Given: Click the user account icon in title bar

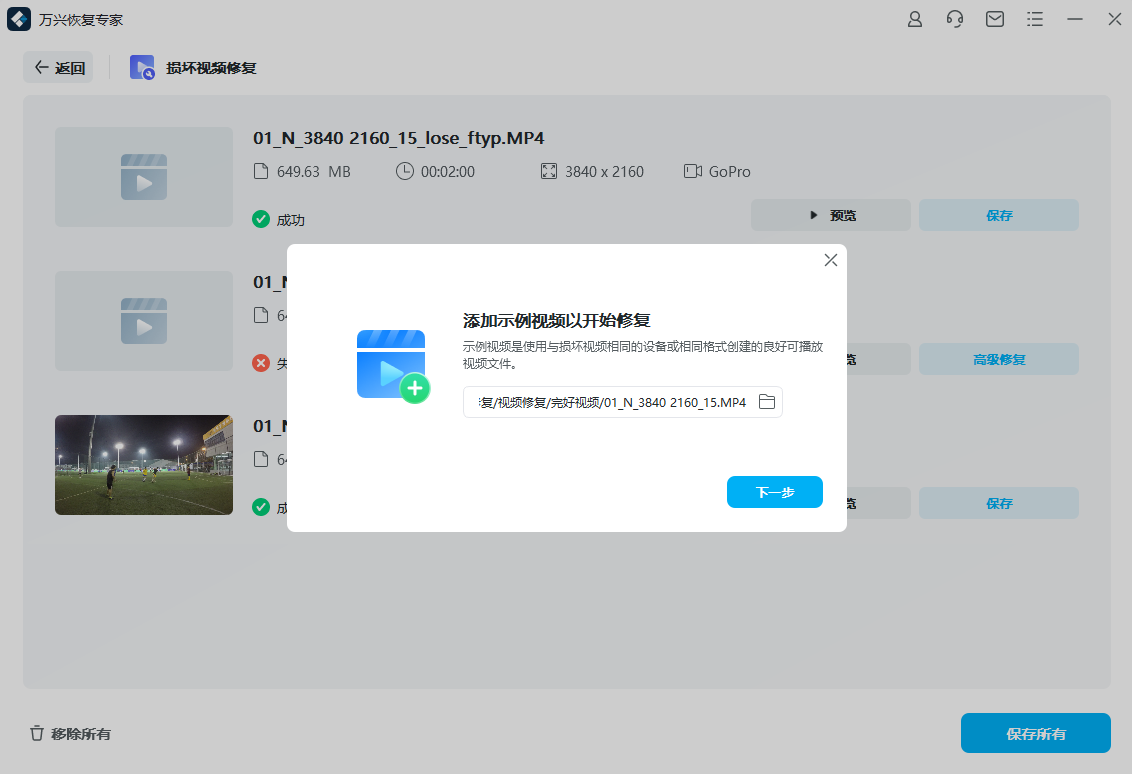Looking at the screenshot, I should pos(914,19).
